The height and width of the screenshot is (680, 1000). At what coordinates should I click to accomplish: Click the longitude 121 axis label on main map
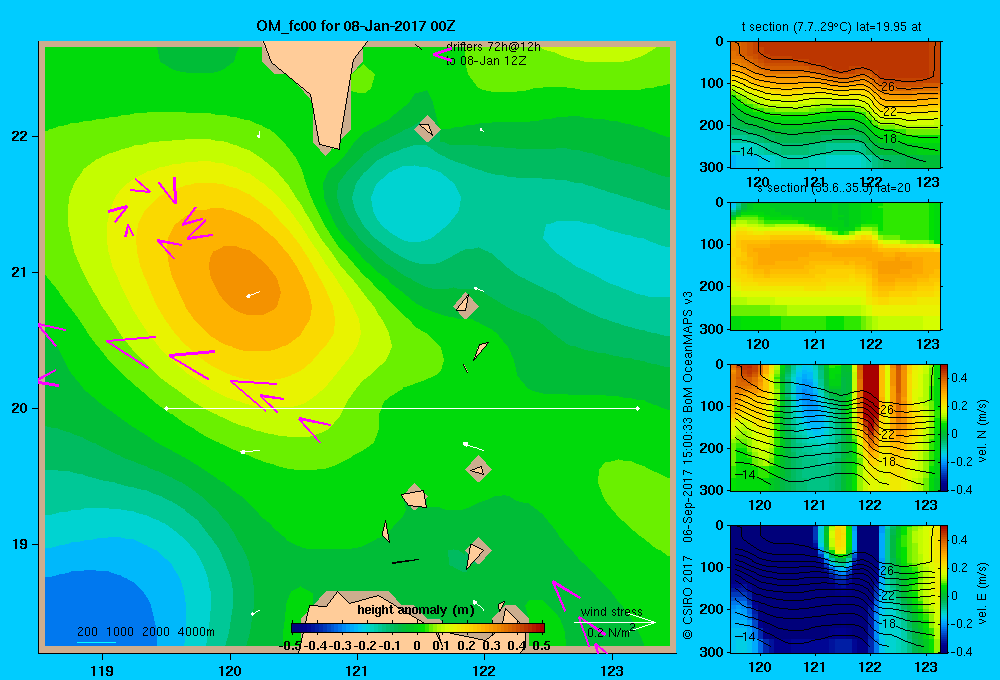pos(357,670)
